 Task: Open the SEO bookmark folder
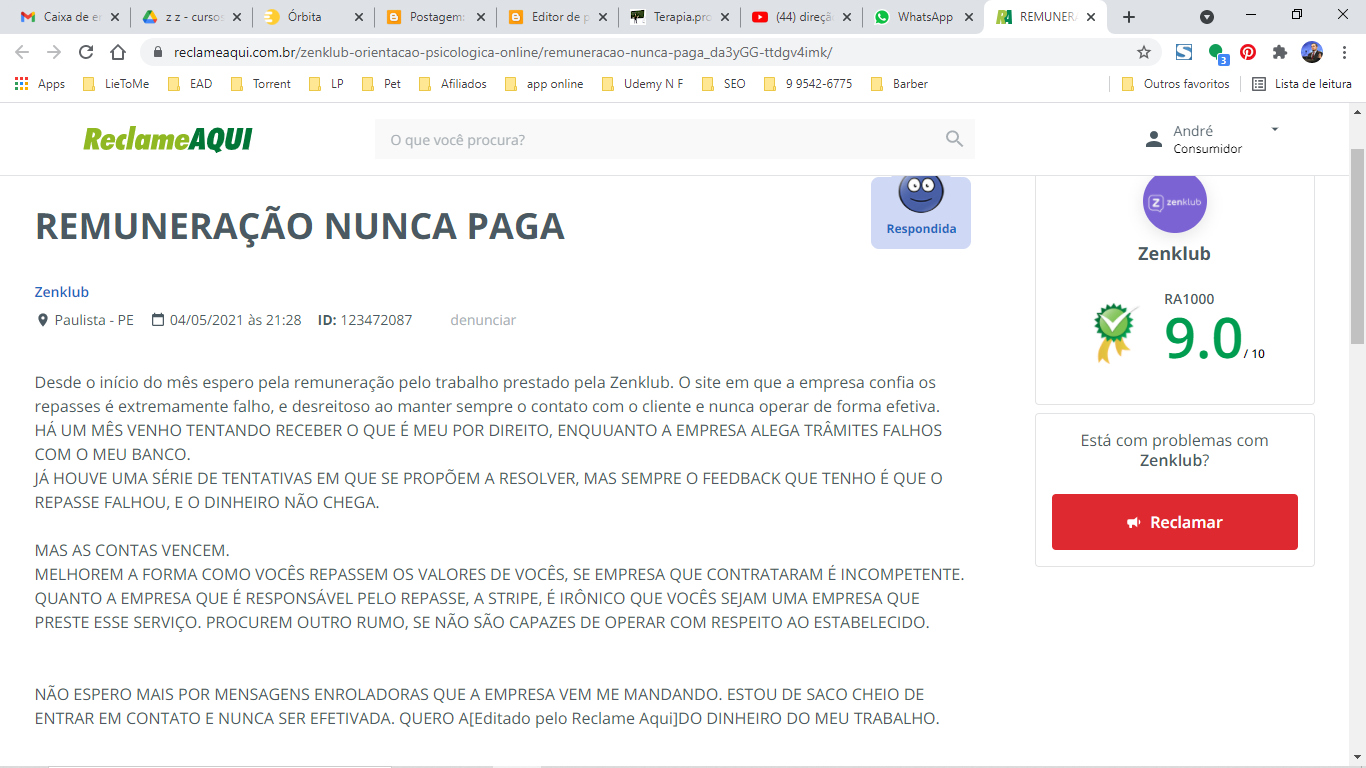tap(723, 84)
